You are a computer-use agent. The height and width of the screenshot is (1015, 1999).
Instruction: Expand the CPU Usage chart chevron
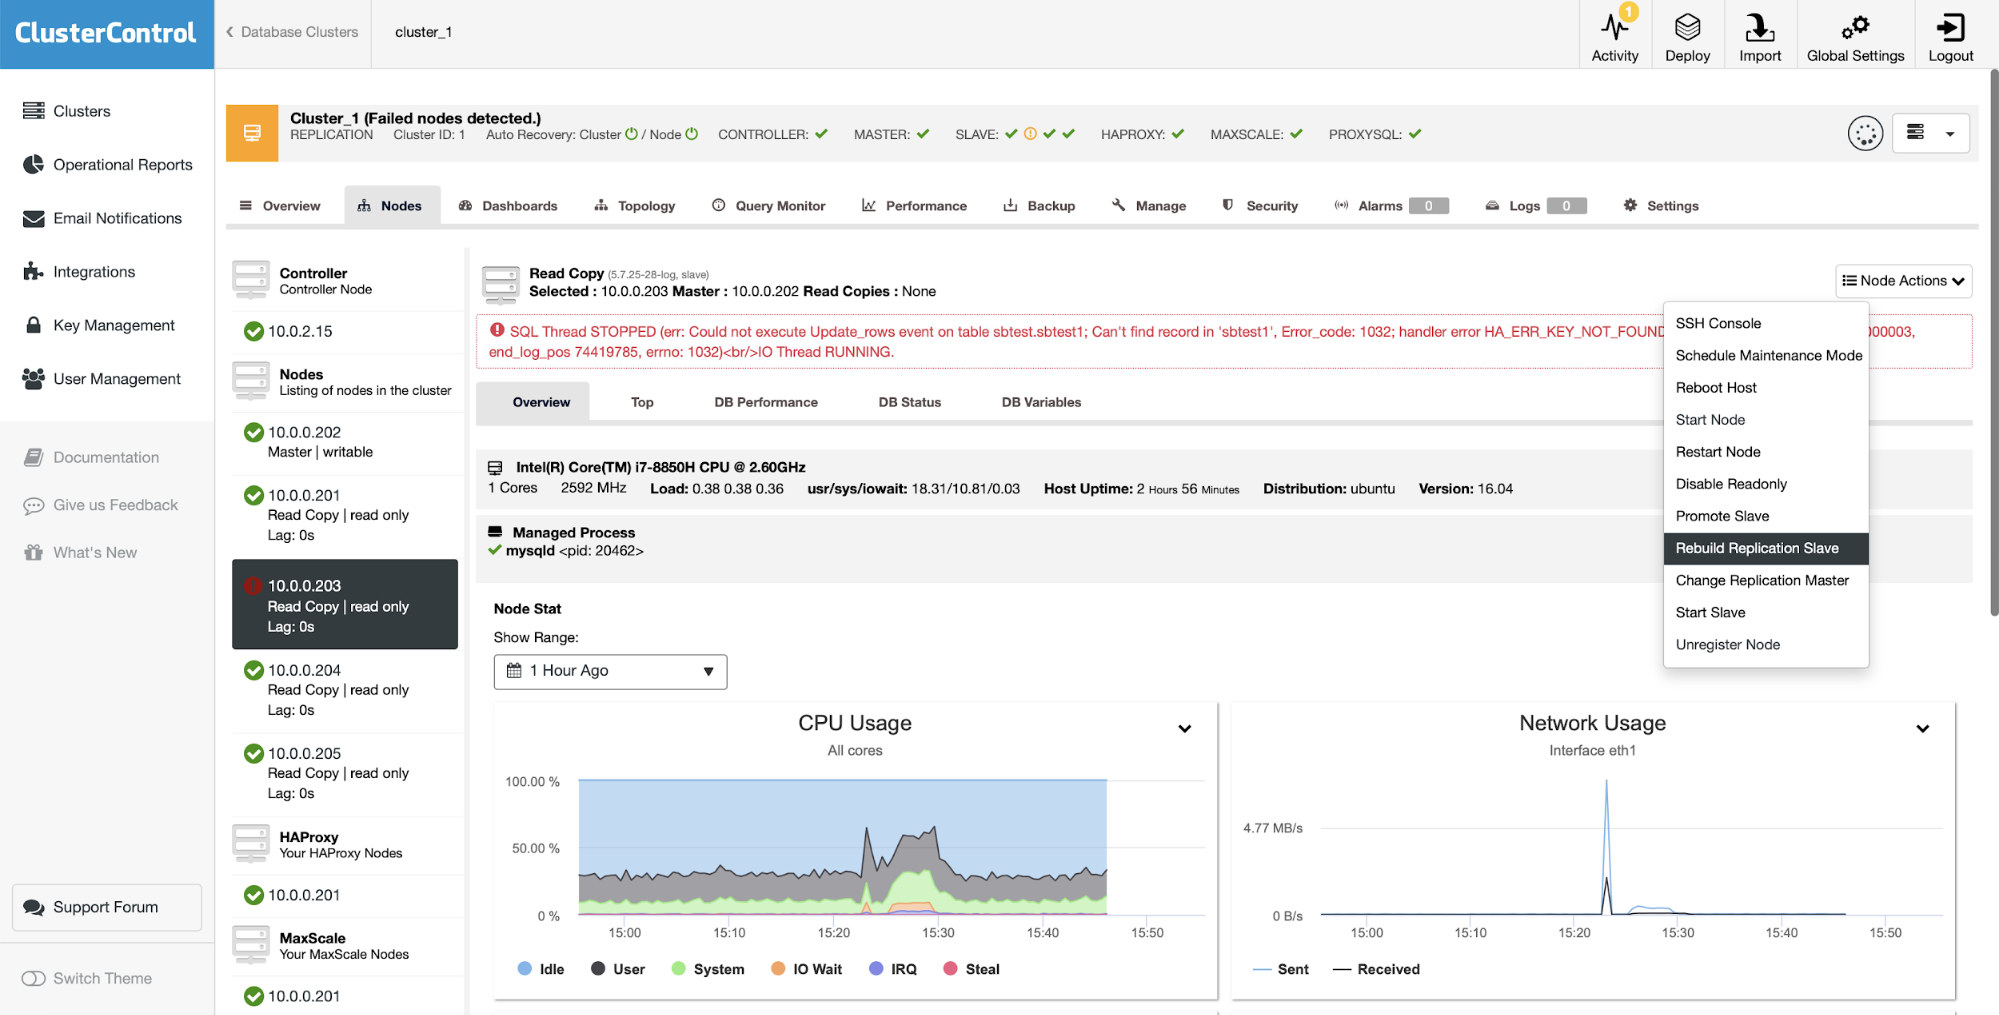tap(1185, 729)
